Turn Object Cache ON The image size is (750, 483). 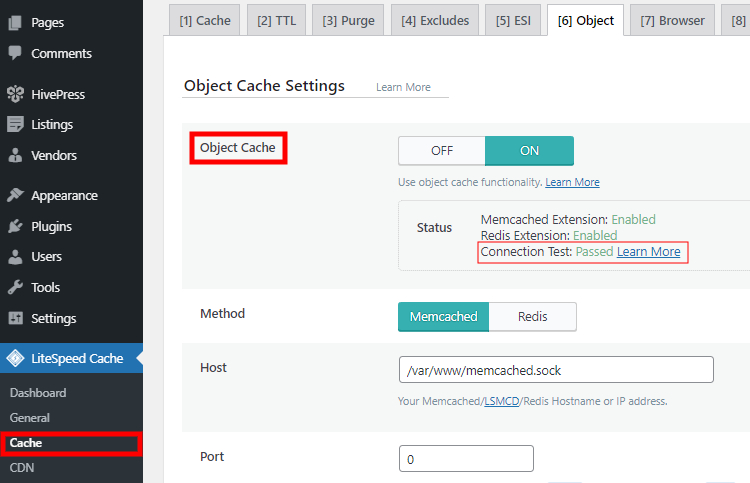click(529, 151)
